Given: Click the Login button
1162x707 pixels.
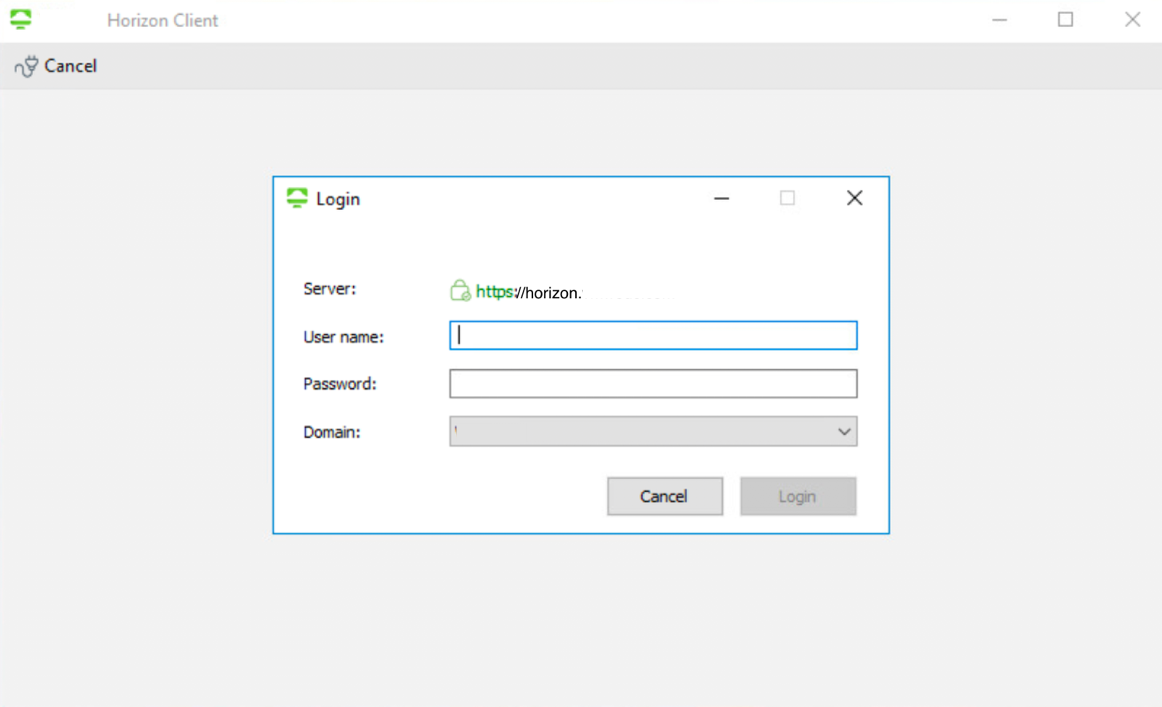Looking at the screenshot, I should (798, 496).
